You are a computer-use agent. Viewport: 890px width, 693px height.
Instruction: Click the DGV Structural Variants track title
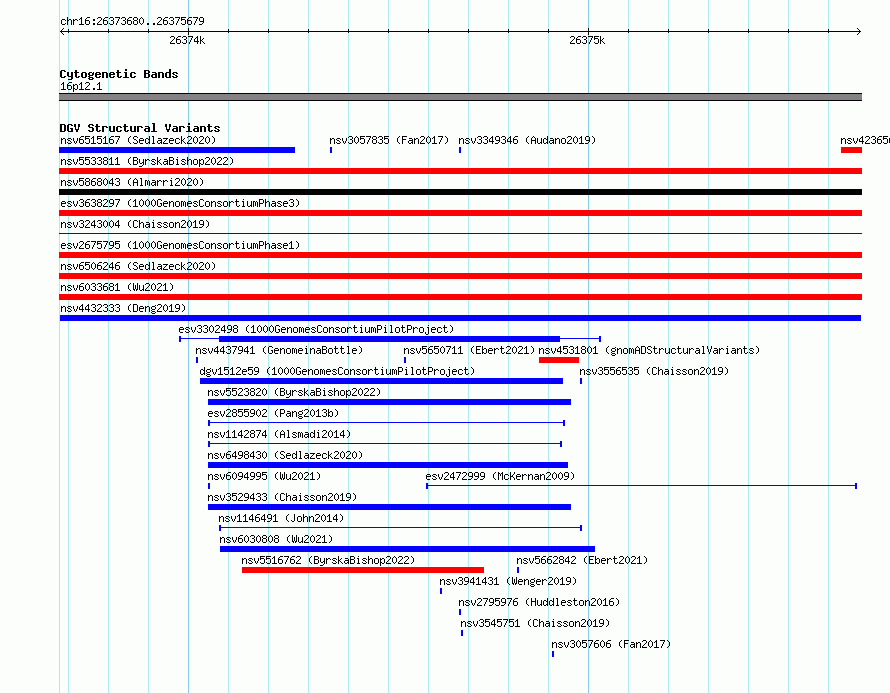[x=140, y=128]
